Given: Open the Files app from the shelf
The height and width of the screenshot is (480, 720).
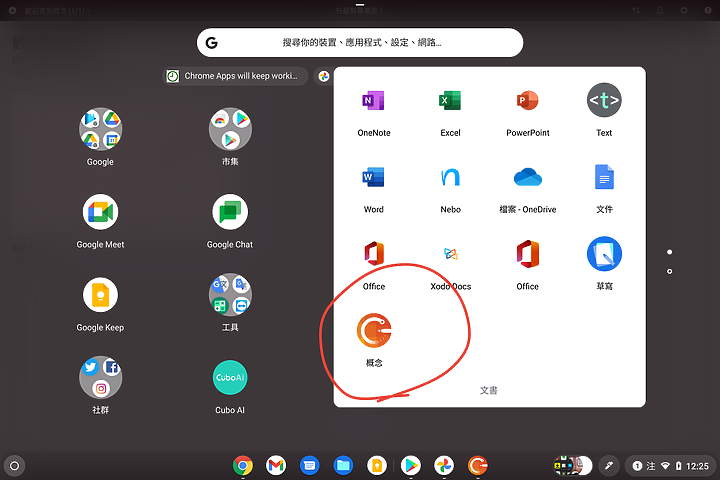Looking at the screenshot, I should [343, 466].
